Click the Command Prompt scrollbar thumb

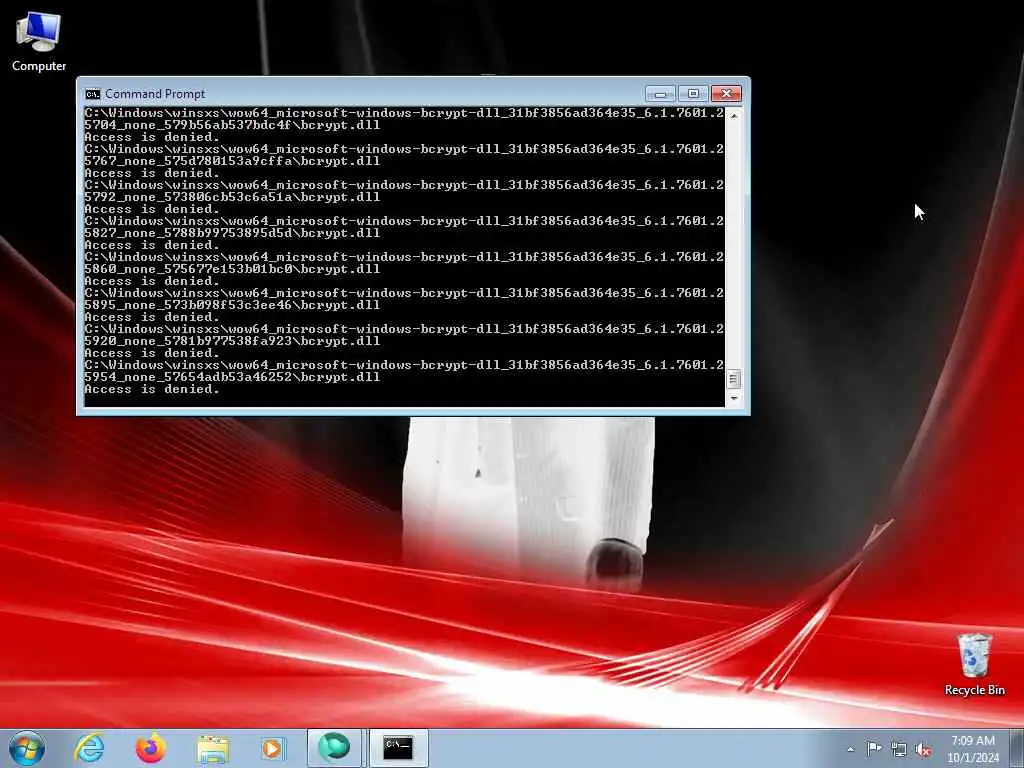click(x=734, y=379)
